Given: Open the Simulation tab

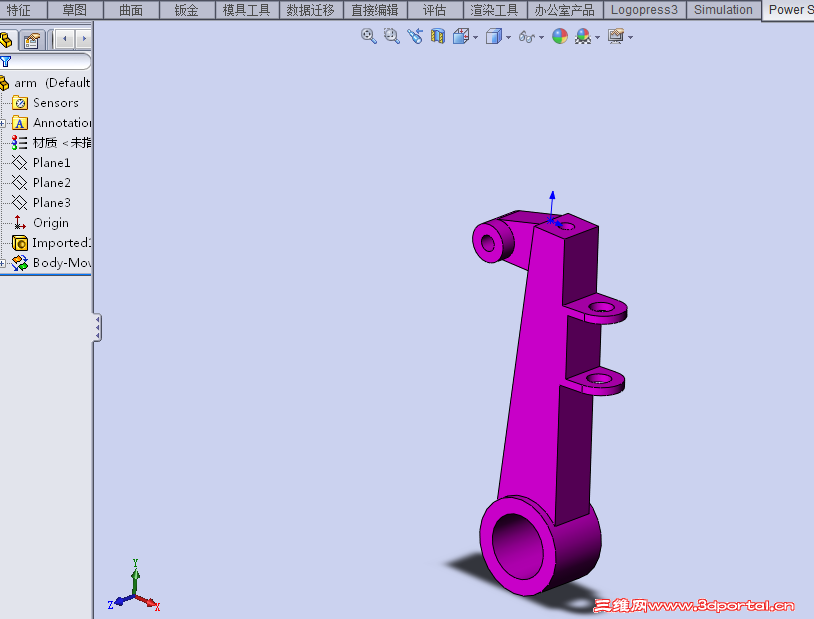Looking at the screenshot, I should (724, 10).
